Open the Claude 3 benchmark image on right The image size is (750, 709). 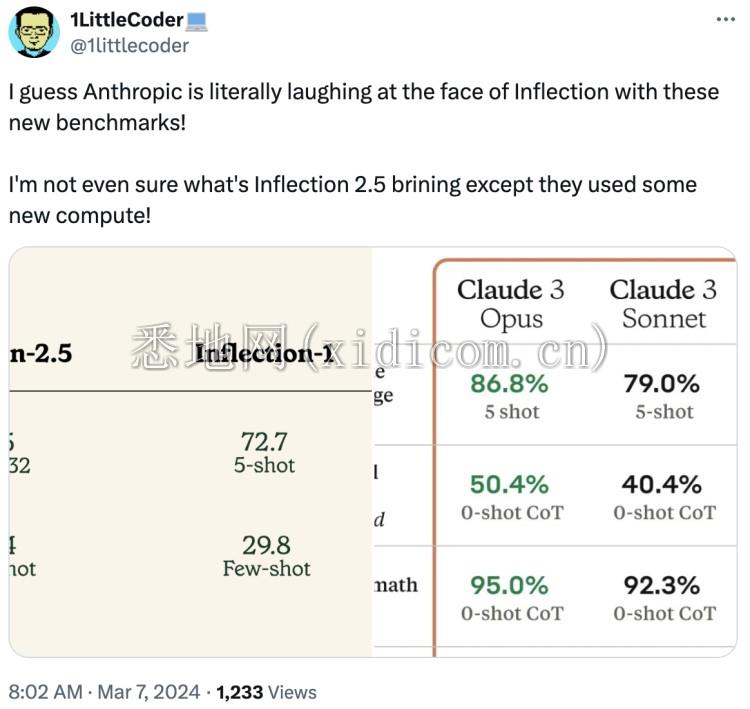click(x=555, y=452)
